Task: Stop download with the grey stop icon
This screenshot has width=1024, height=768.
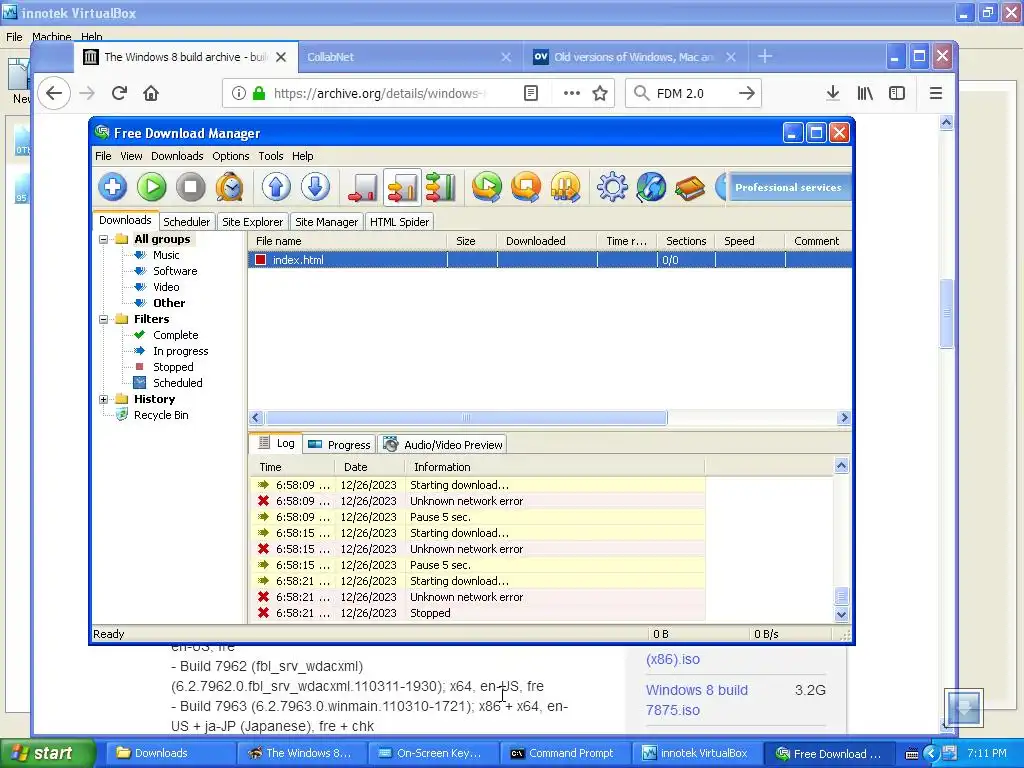Action: pos(191,187)
